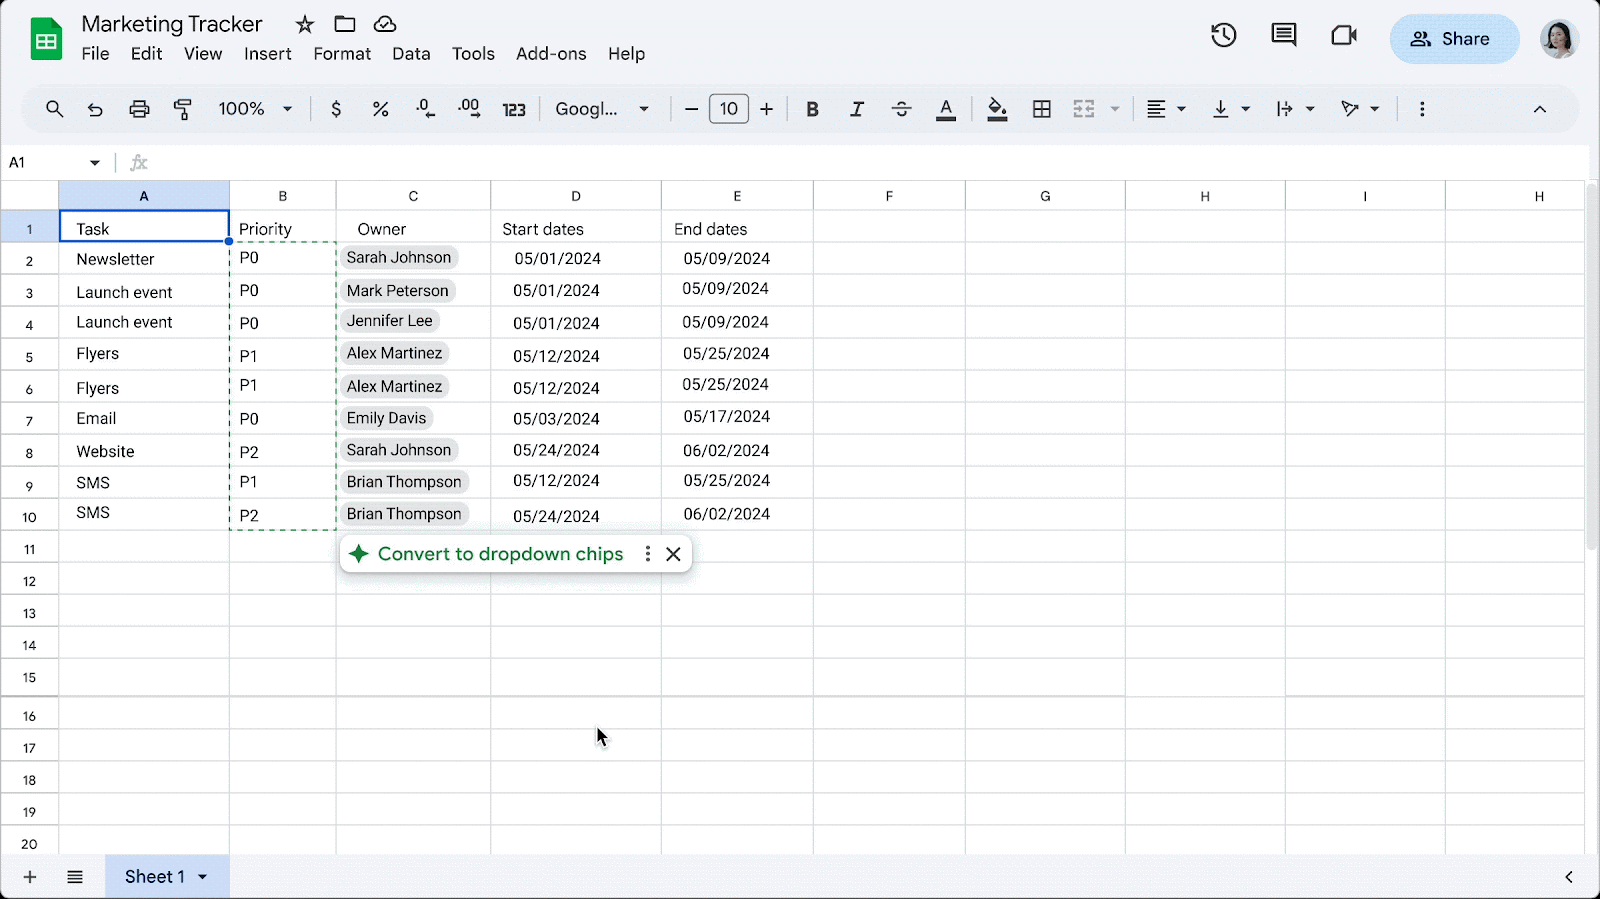Open suggestion more options (three dots)
Screen dimensions: 1600x899
click(648, 554)
